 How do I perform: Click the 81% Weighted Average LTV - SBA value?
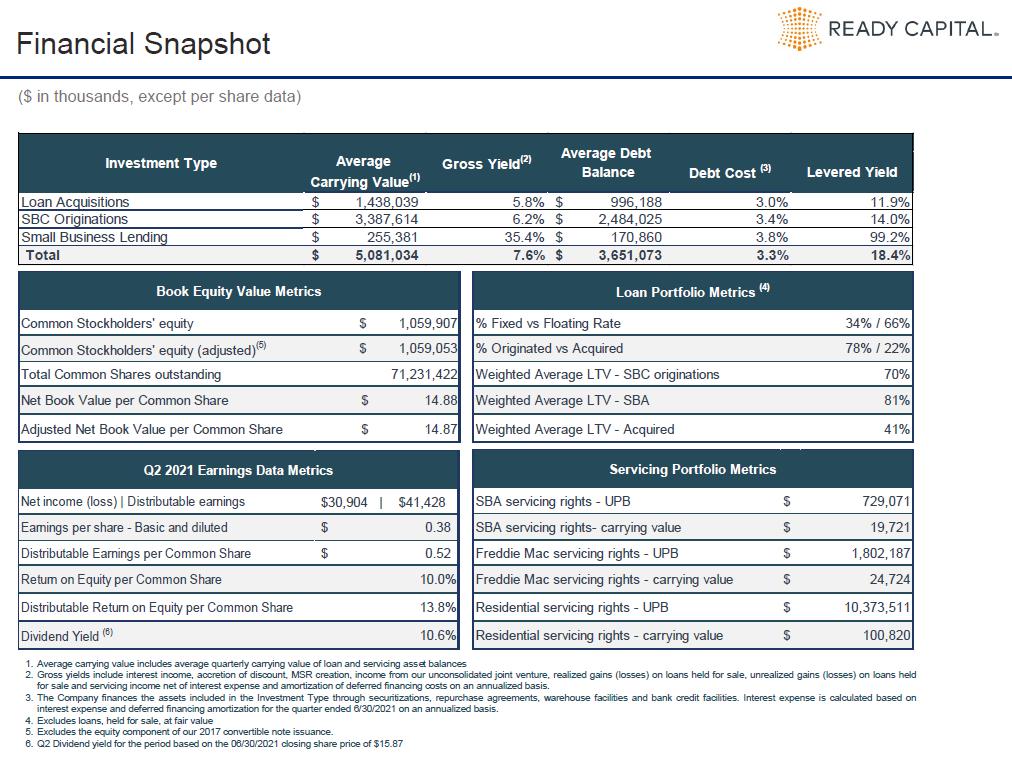pos(897,400)
